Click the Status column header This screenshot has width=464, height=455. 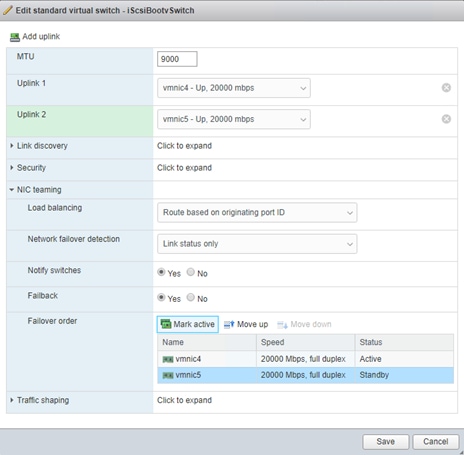[404, 342]
